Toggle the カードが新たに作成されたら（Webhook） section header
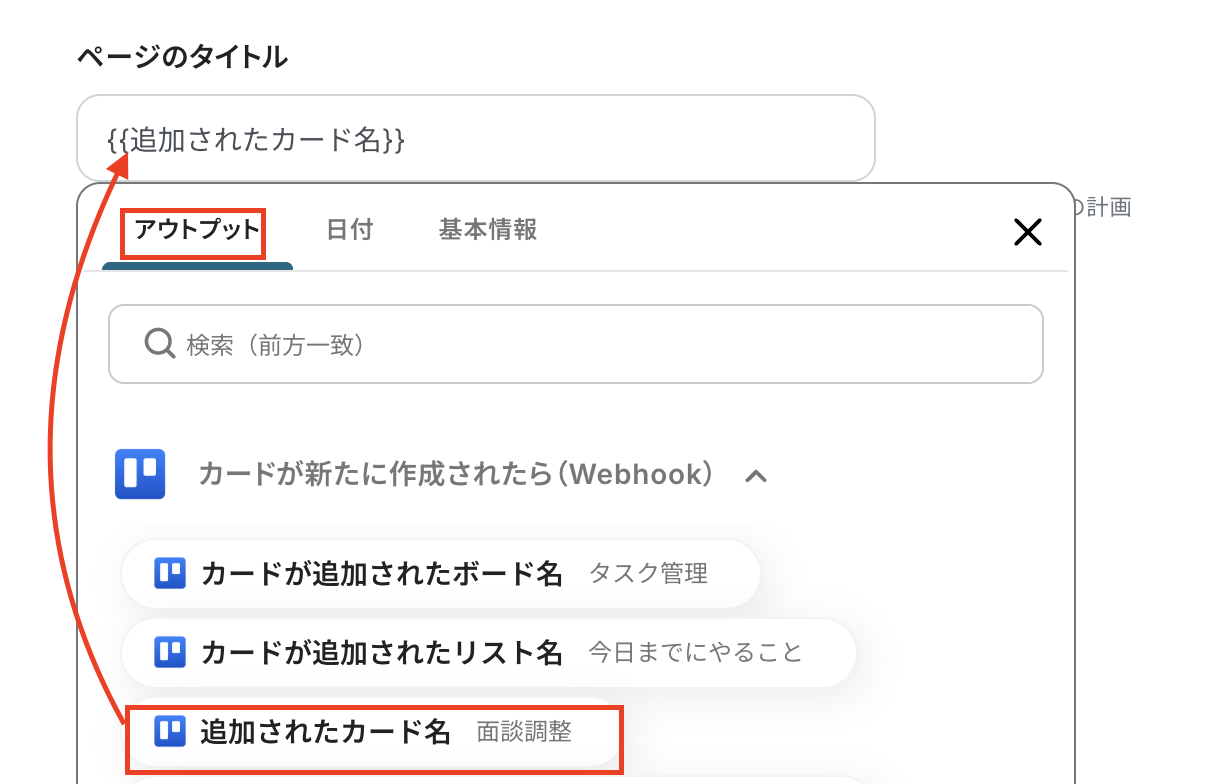The width and height of the screenshot is (1216, 784). pyautogui.click(x=455, y=474)
